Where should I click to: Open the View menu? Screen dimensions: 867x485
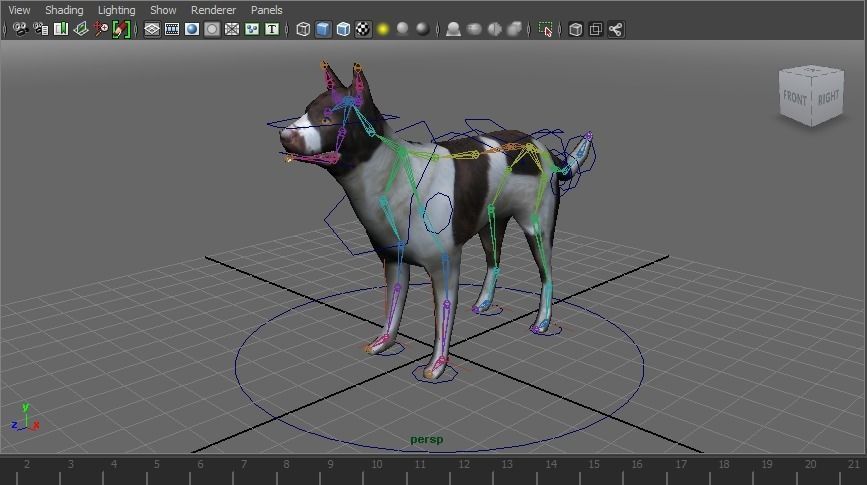(x=19, y=10)
